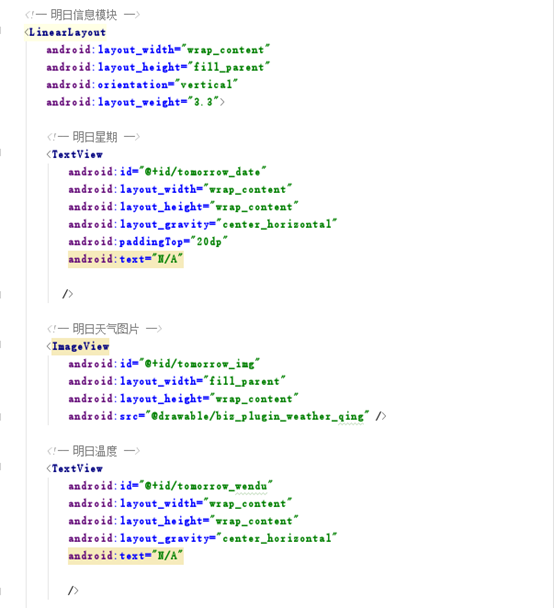Click the @+id/tomorrow_wendu id value

(205, 486)
